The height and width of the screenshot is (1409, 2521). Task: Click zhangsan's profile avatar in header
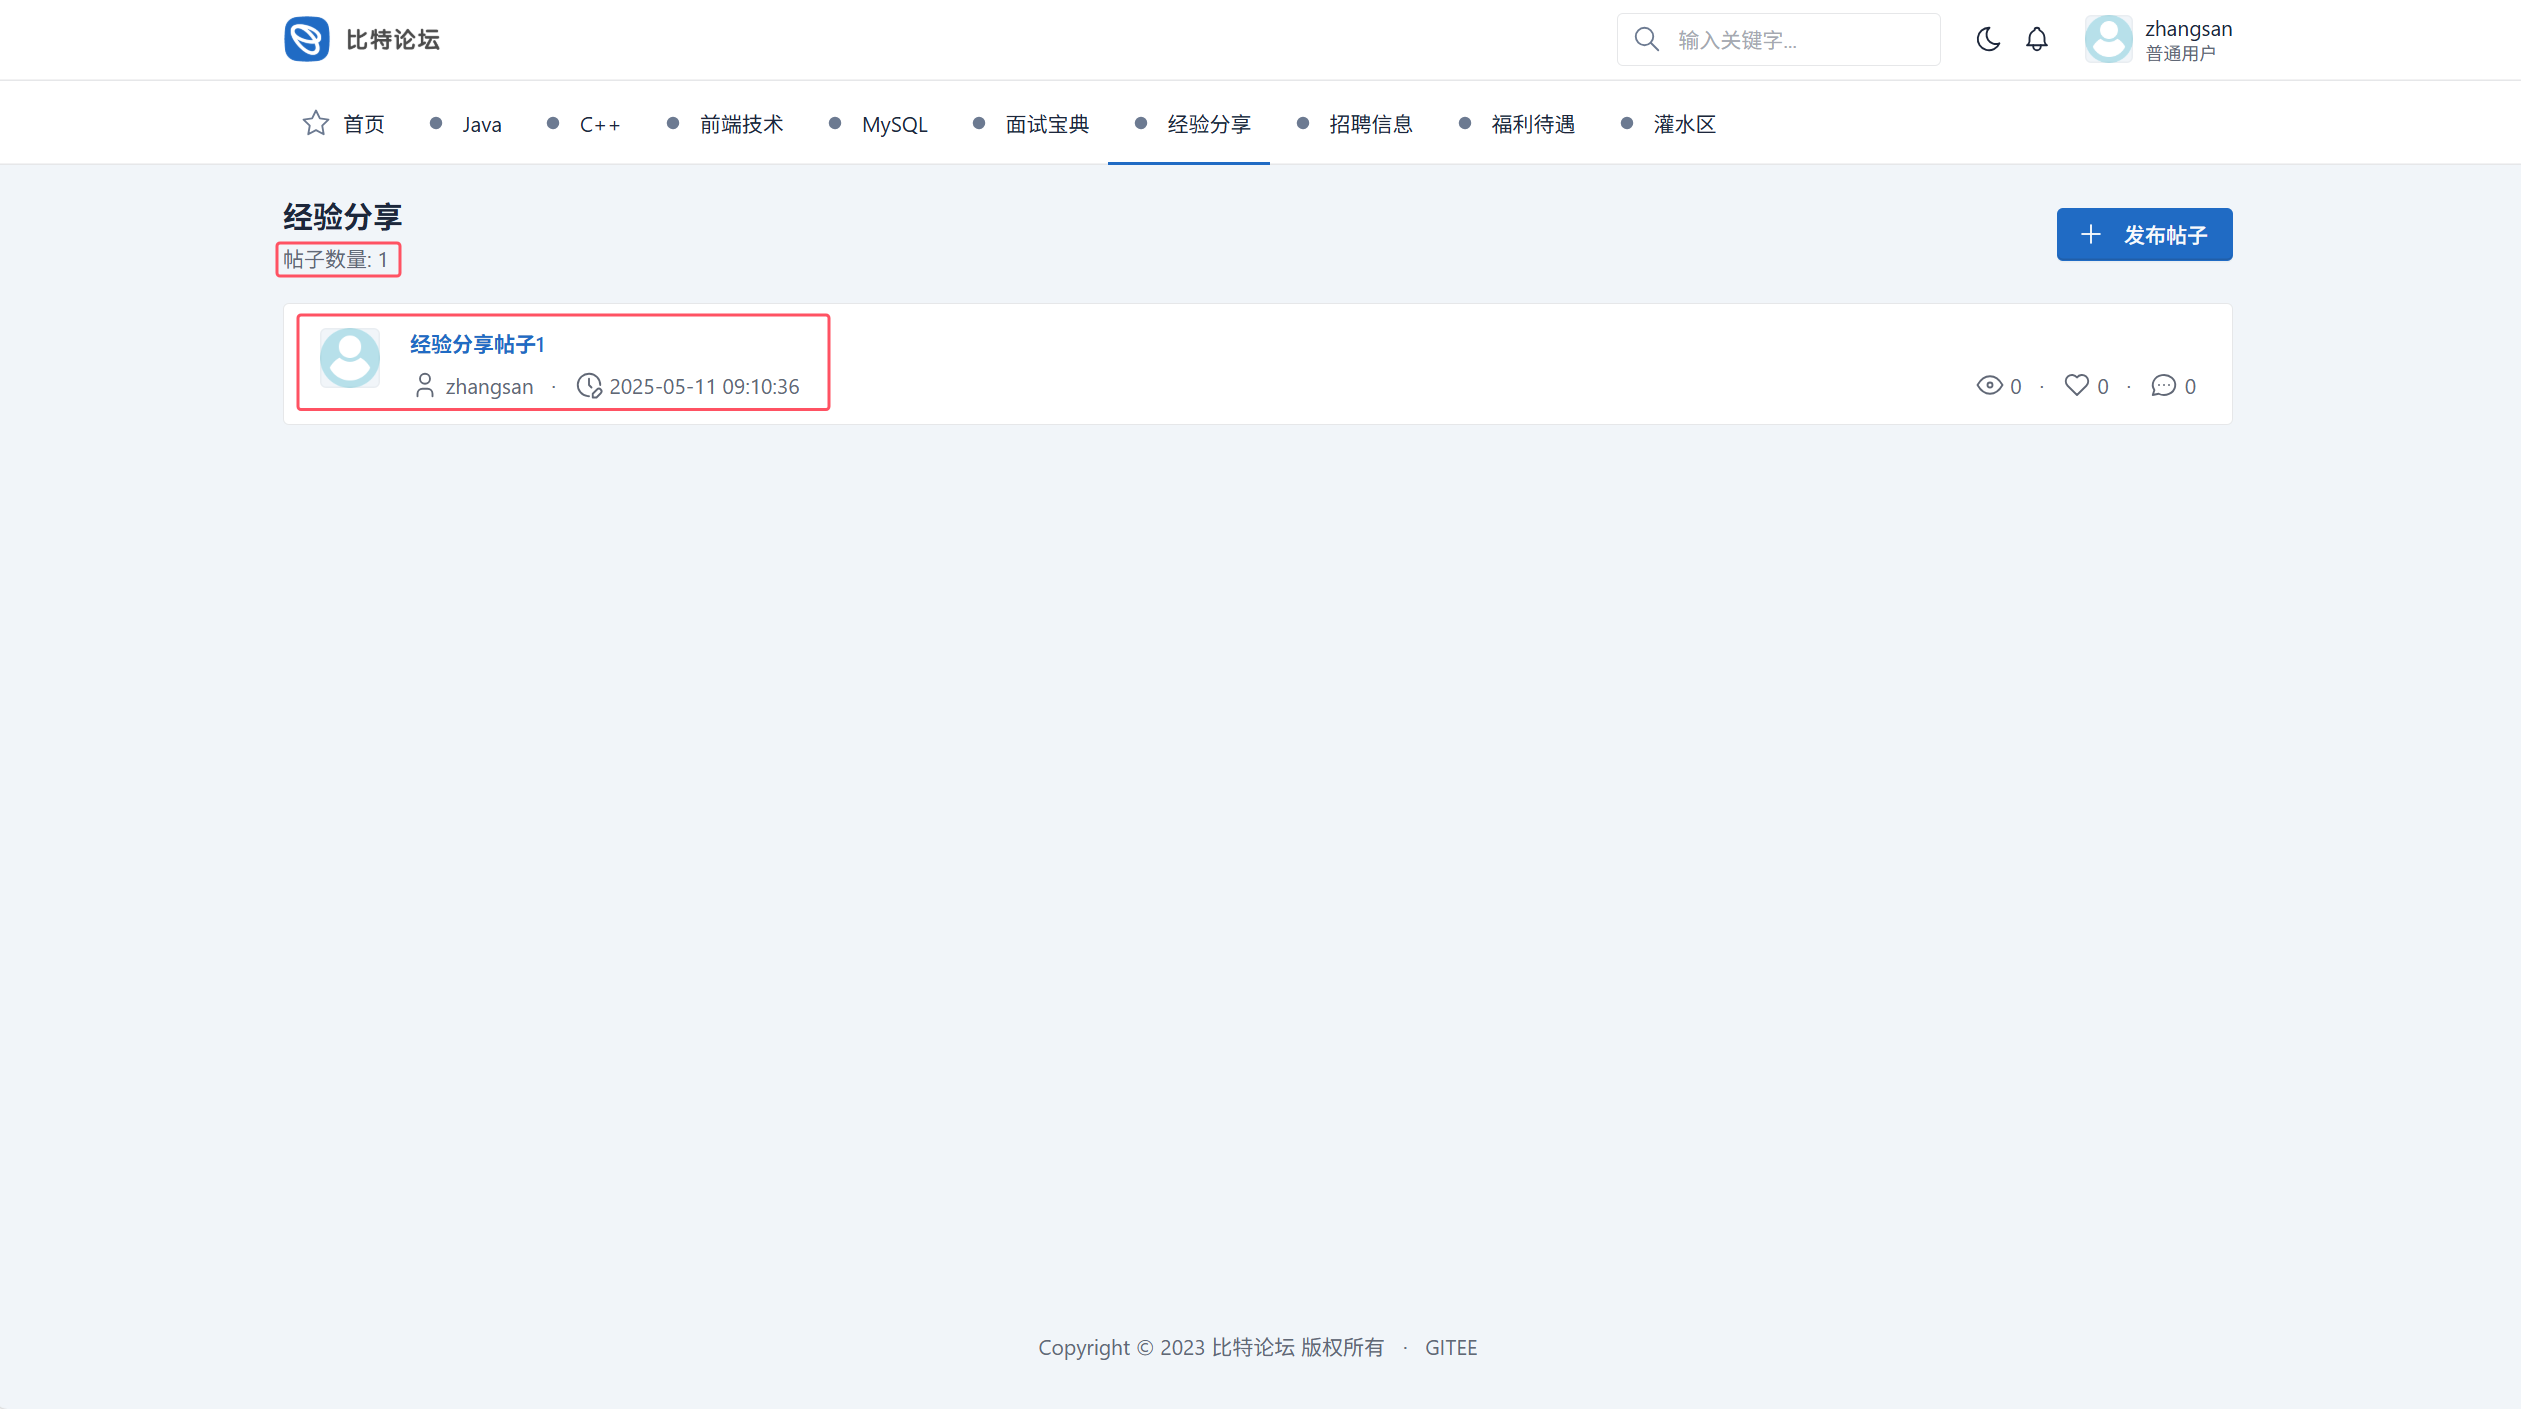coord(2108,39)
